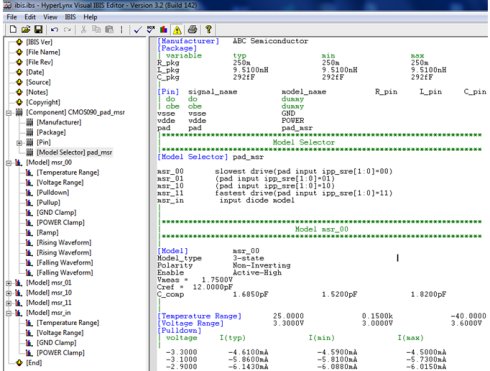
Task: Click the graph icon beside [Ramp] tree node
Action: tap(30, 232)
